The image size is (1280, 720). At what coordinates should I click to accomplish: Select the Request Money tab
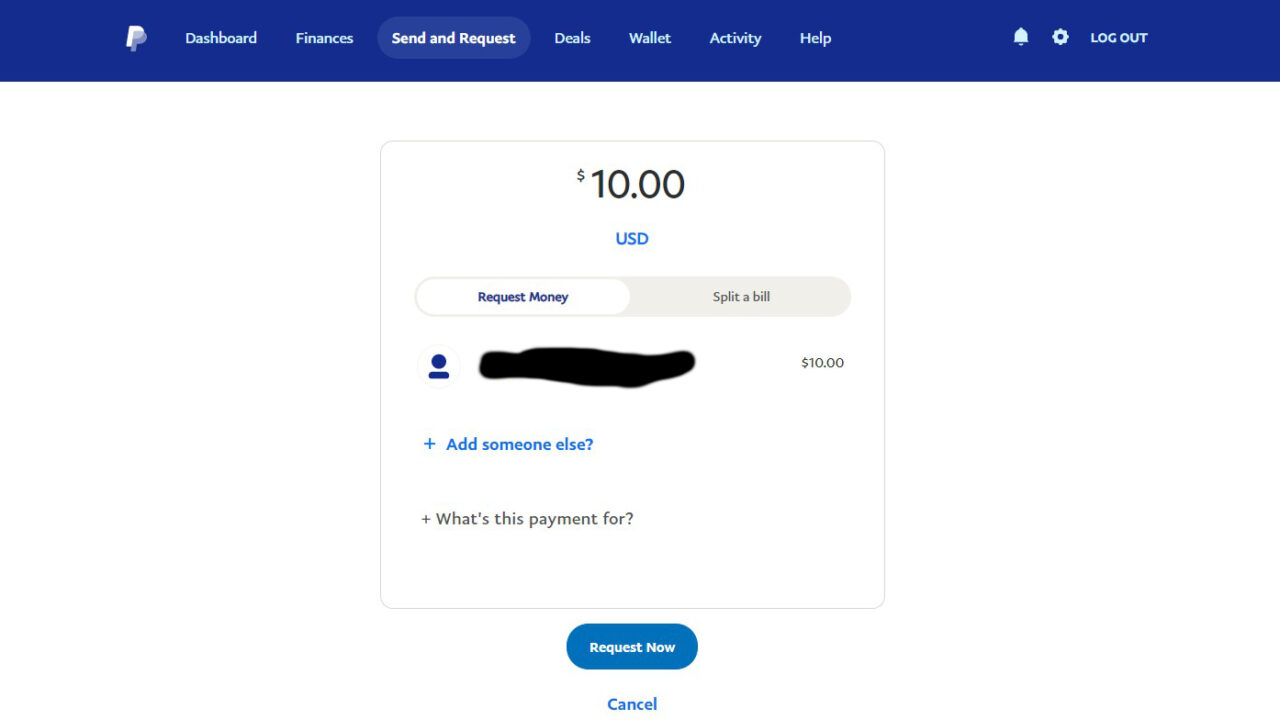(522, 296)
